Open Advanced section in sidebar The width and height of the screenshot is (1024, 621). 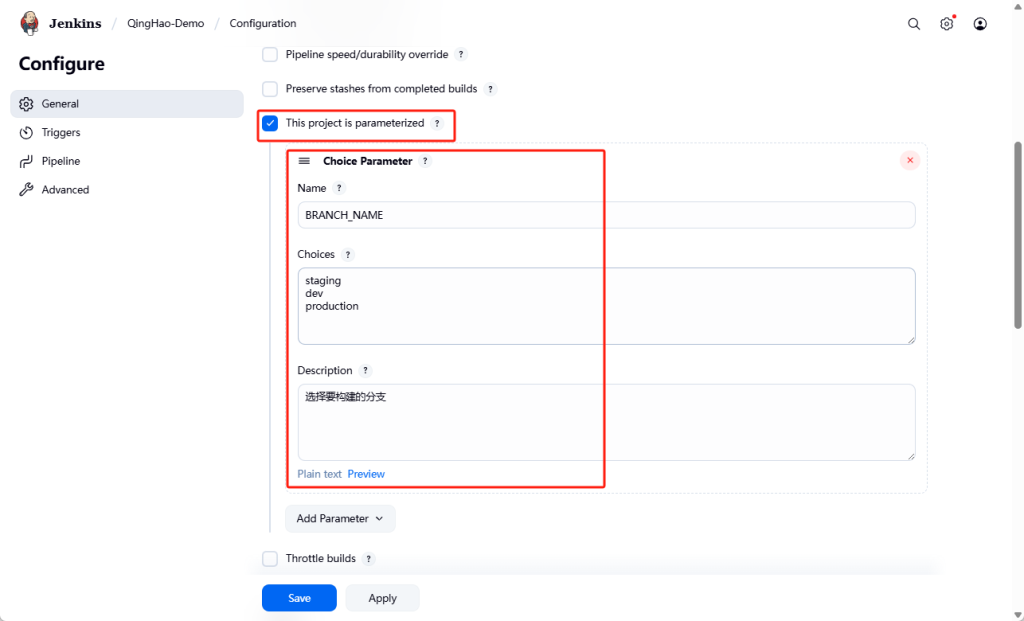65,190
